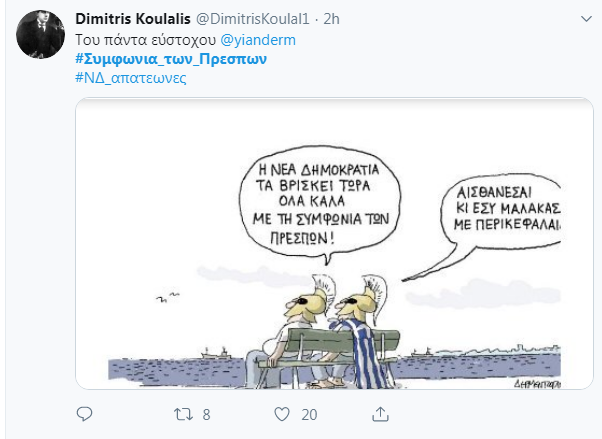Open the share tweet icon
Screen dimensions: 602x439
coord(380,414)
